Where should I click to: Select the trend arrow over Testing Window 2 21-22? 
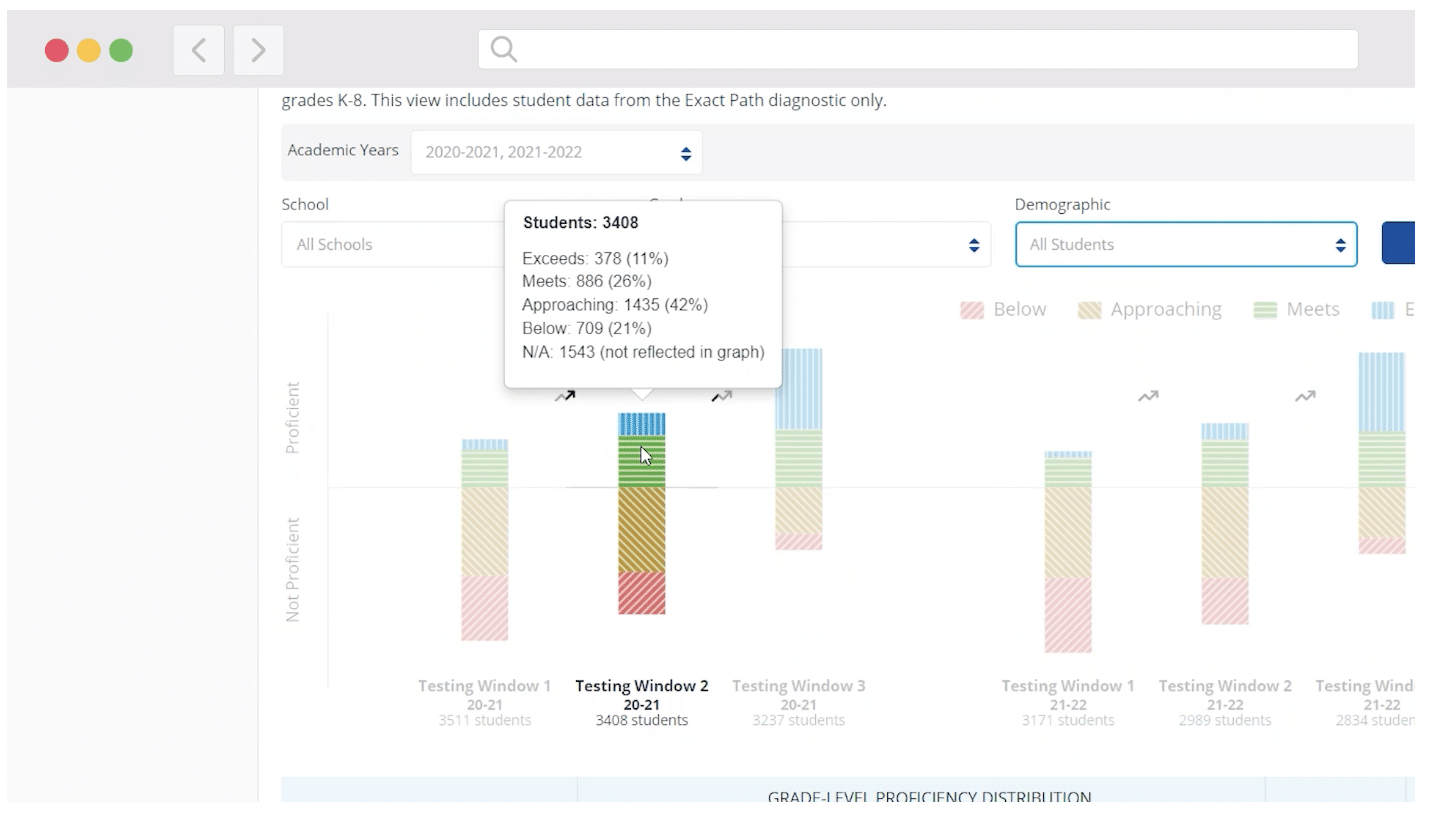coord(1305,395)
